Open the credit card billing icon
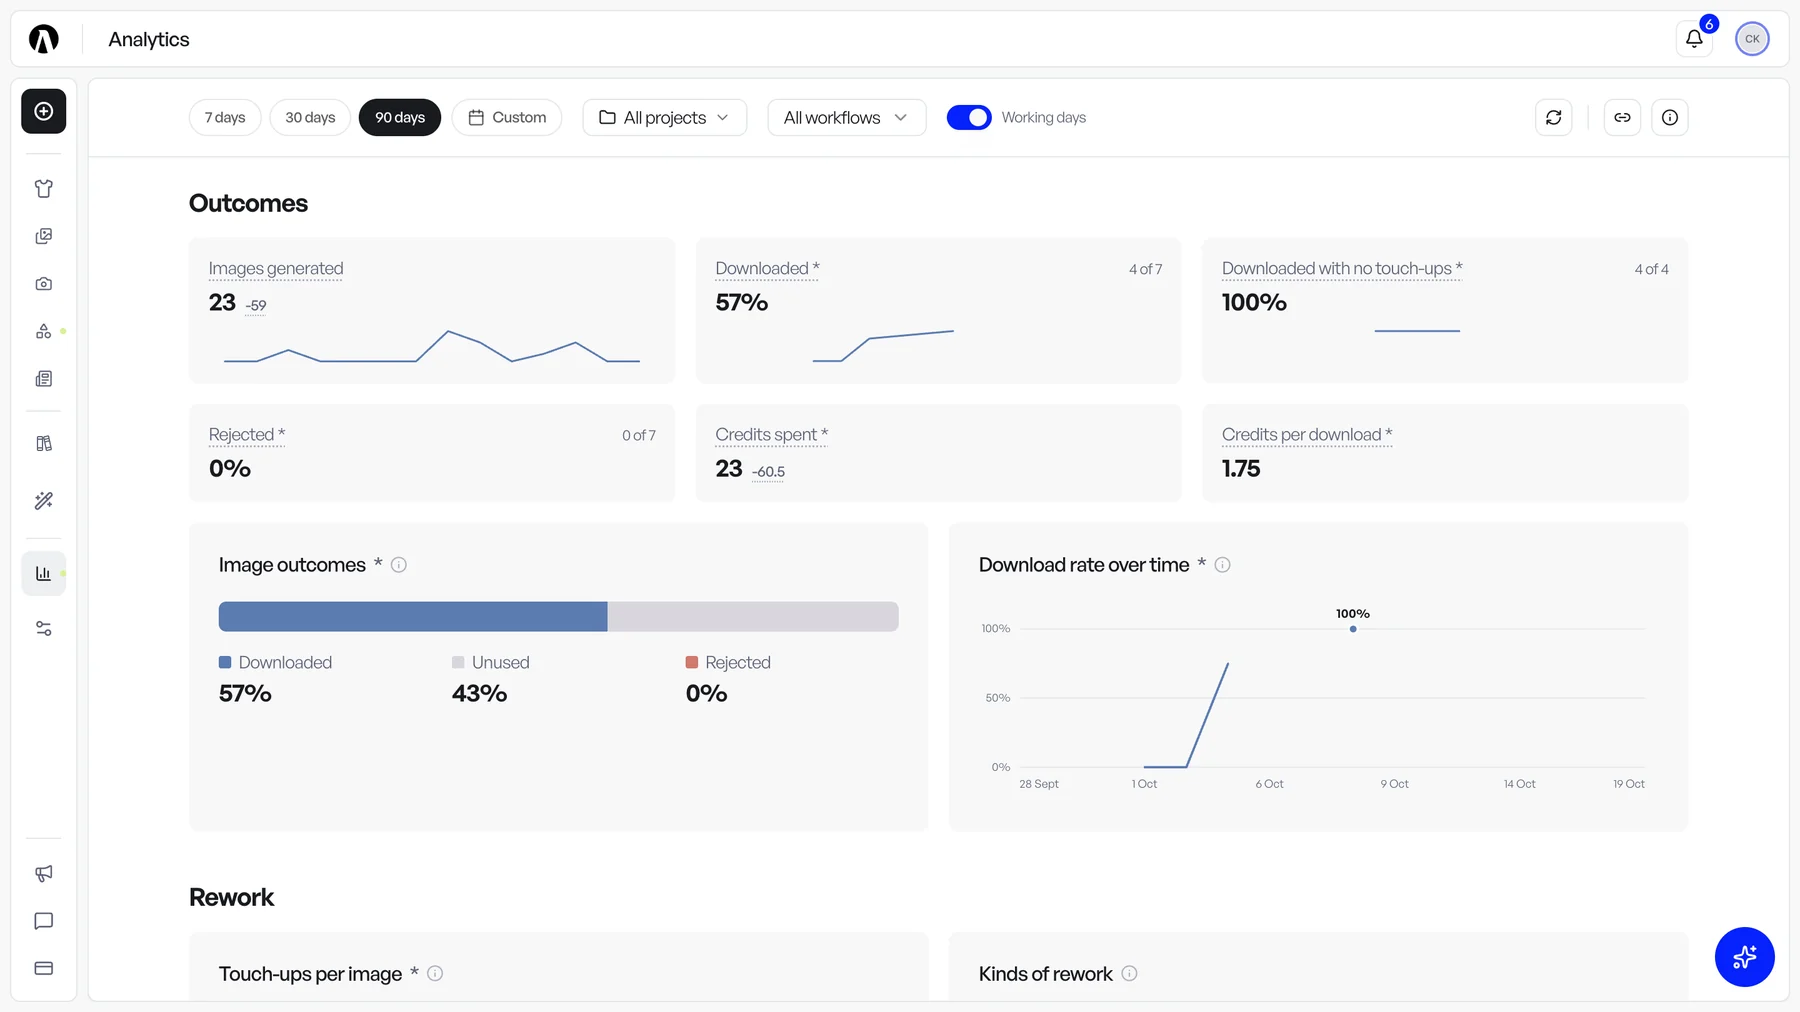Screen dimensions: 1800x1012 tap(44, 968)
